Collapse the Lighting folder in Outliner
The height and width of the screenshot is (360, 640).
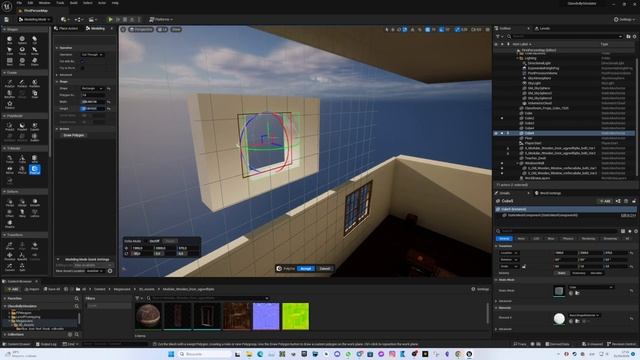pos(518,58)
